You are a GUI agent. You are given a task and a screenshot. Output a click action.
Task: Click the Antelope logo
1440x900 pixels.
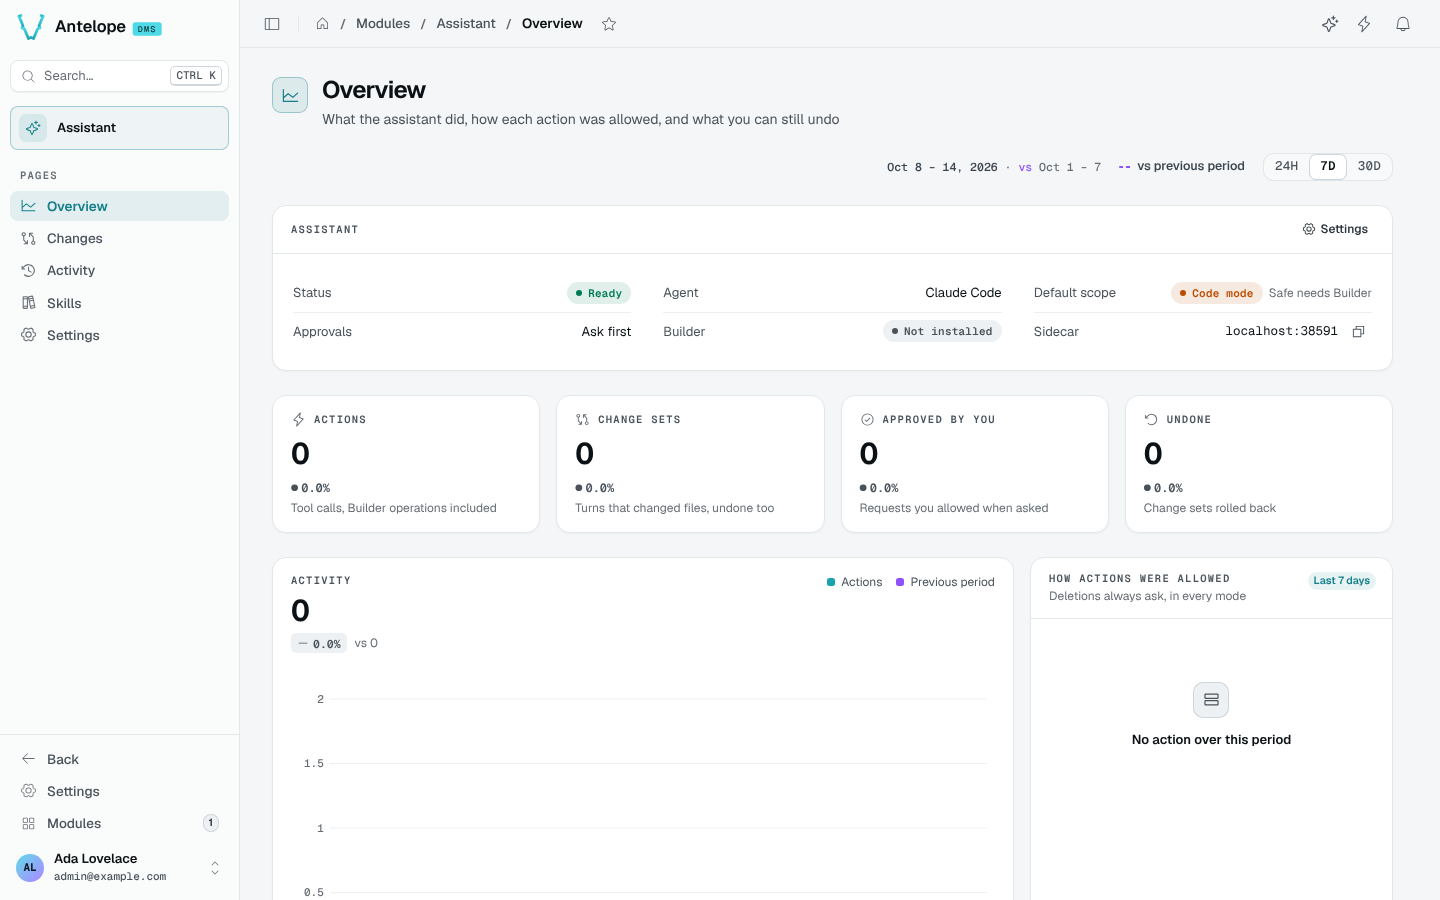click(x=31, y=27)
